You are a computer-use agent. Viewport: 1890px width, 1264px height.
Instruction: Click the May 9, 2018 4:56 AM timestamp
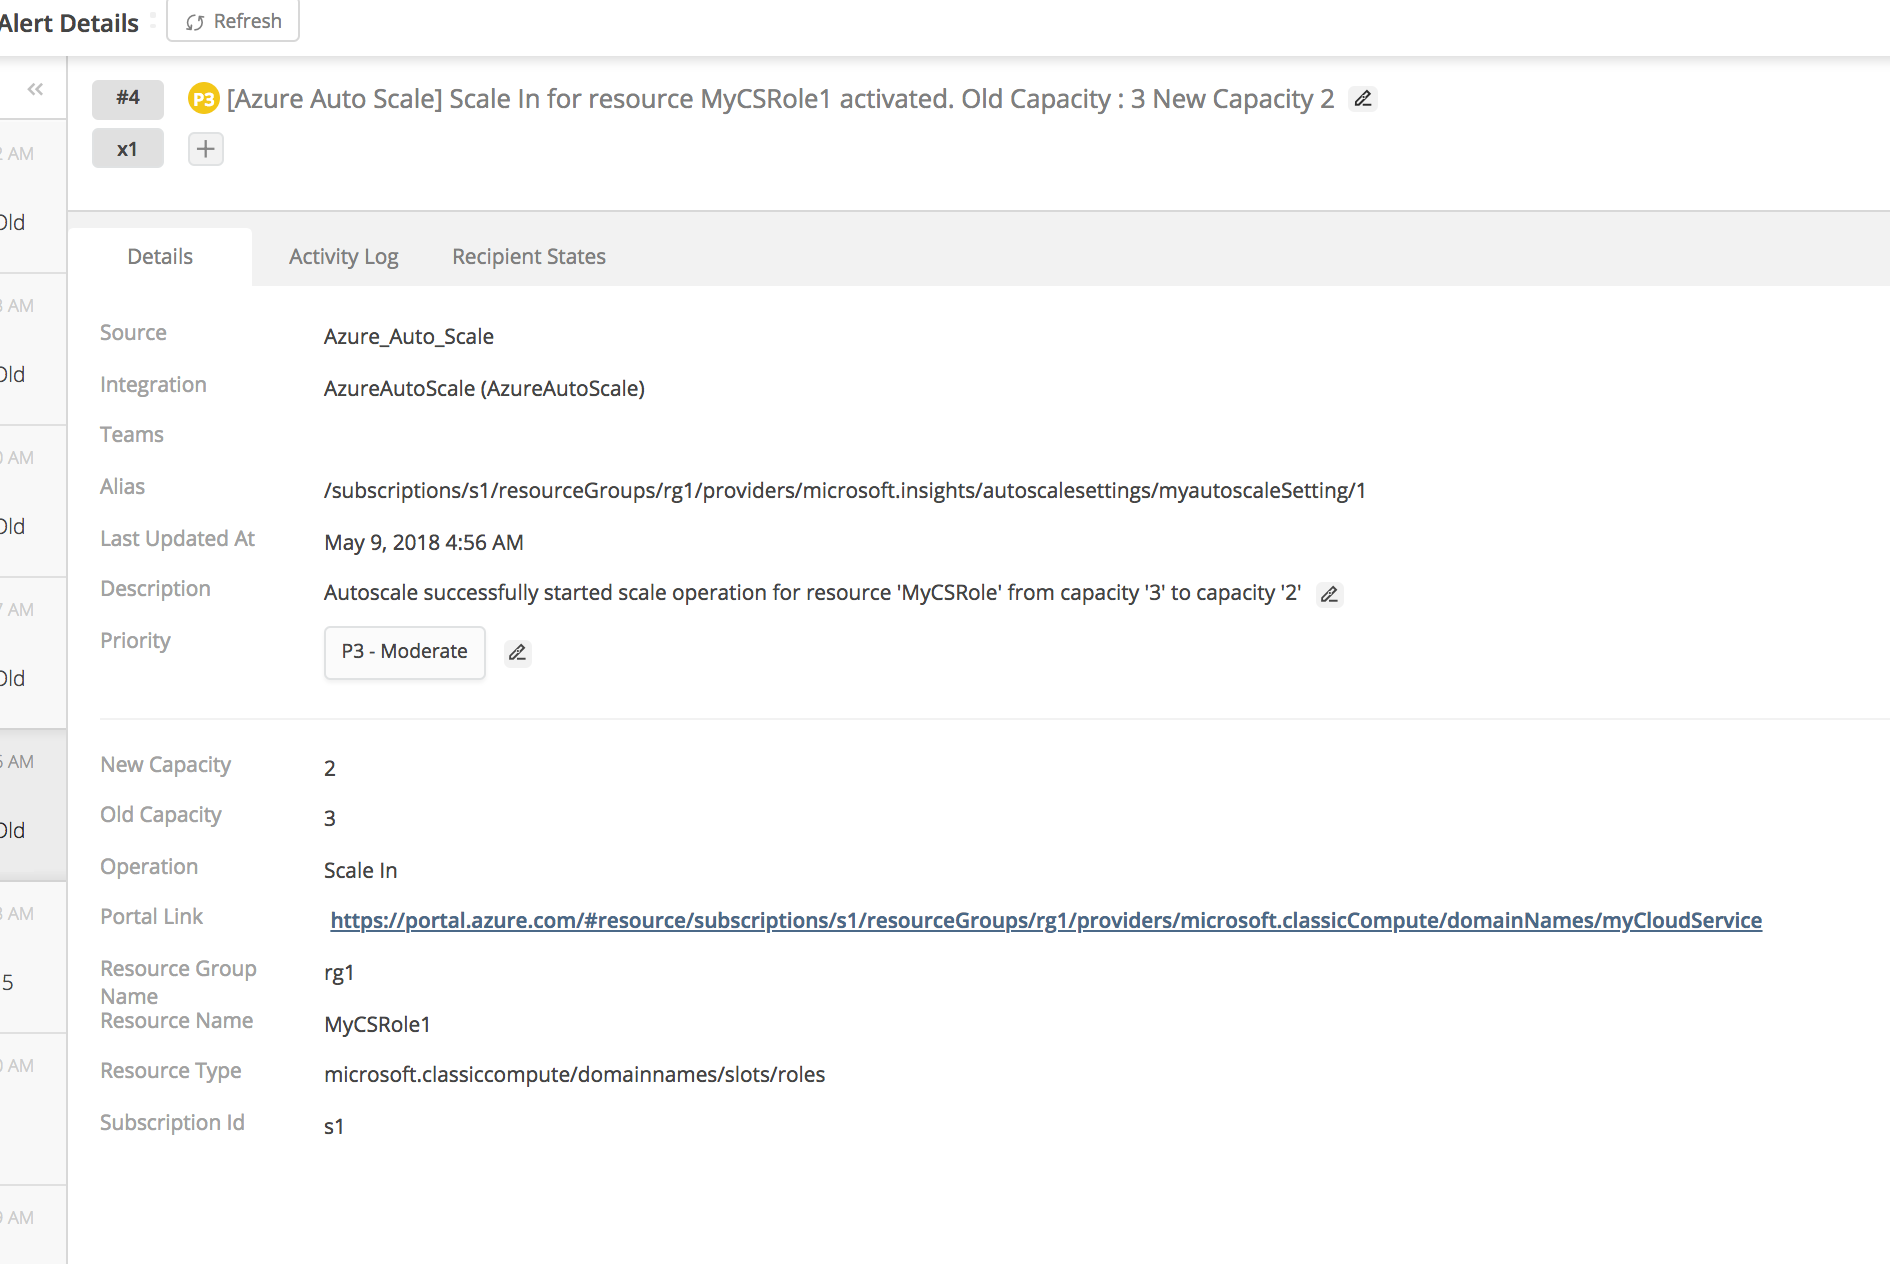[x=424, y=543]
